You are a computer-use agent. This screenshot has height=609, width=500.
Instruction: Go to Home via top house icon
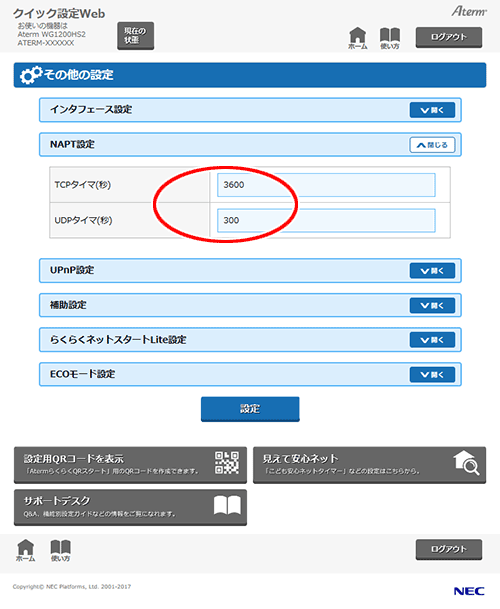[357, 38]
